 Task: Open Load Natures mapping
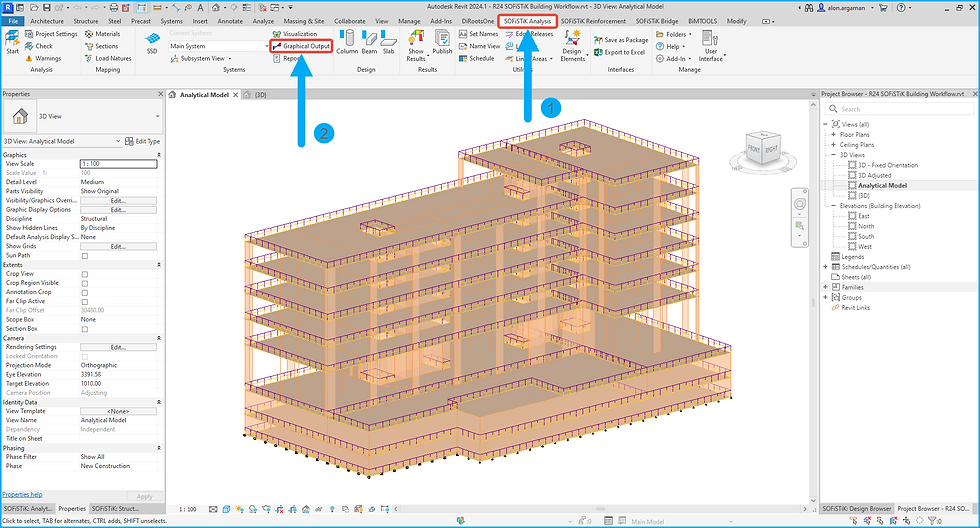point(108,58)
